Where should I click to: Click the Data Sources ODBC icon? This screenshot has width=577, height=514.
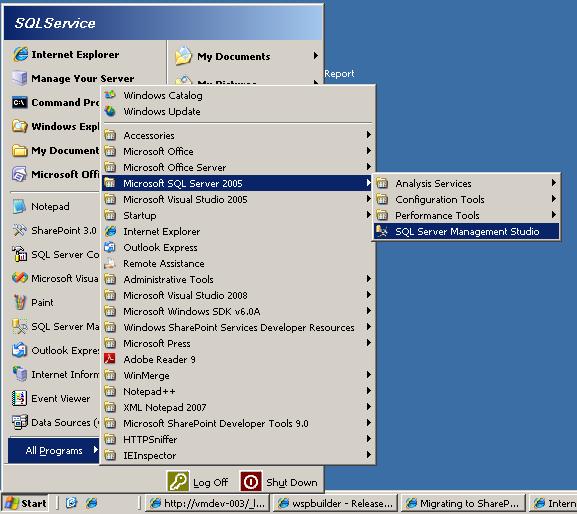(20, 422)
